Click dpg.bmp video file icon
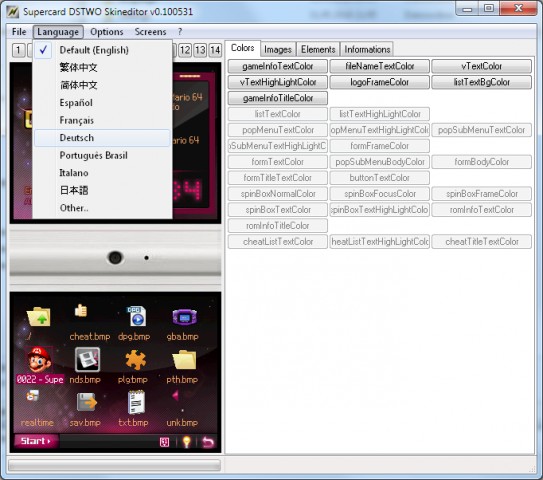The height and width of the screenshot is (480, 543). tap(136, 316)
